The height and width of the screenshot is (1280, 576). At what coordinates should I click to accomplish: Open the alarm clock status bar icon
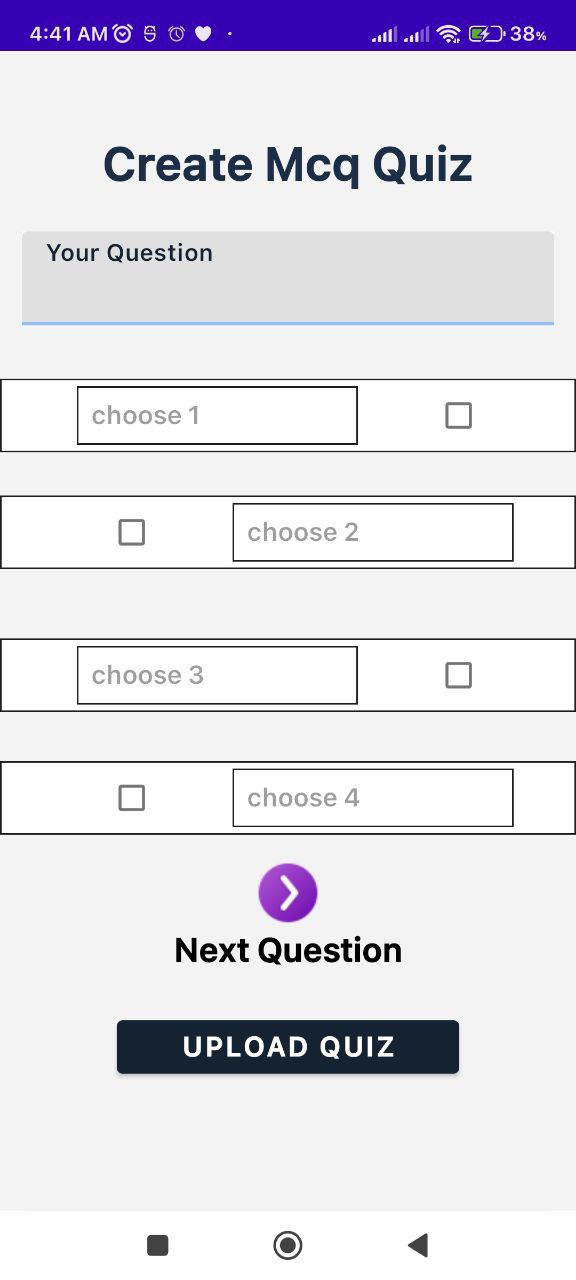coord(124,32)
